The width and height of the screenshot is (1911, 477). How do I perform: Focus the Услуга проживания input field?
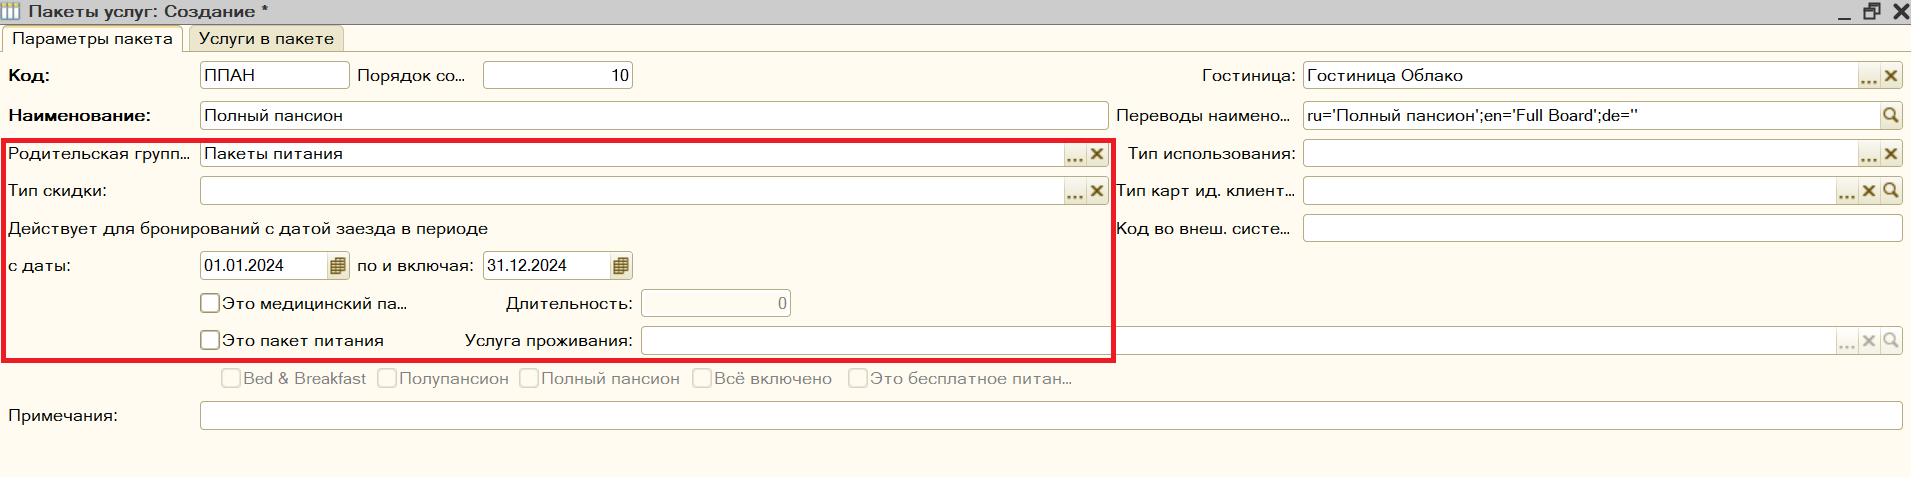[x=1238, y=341]
